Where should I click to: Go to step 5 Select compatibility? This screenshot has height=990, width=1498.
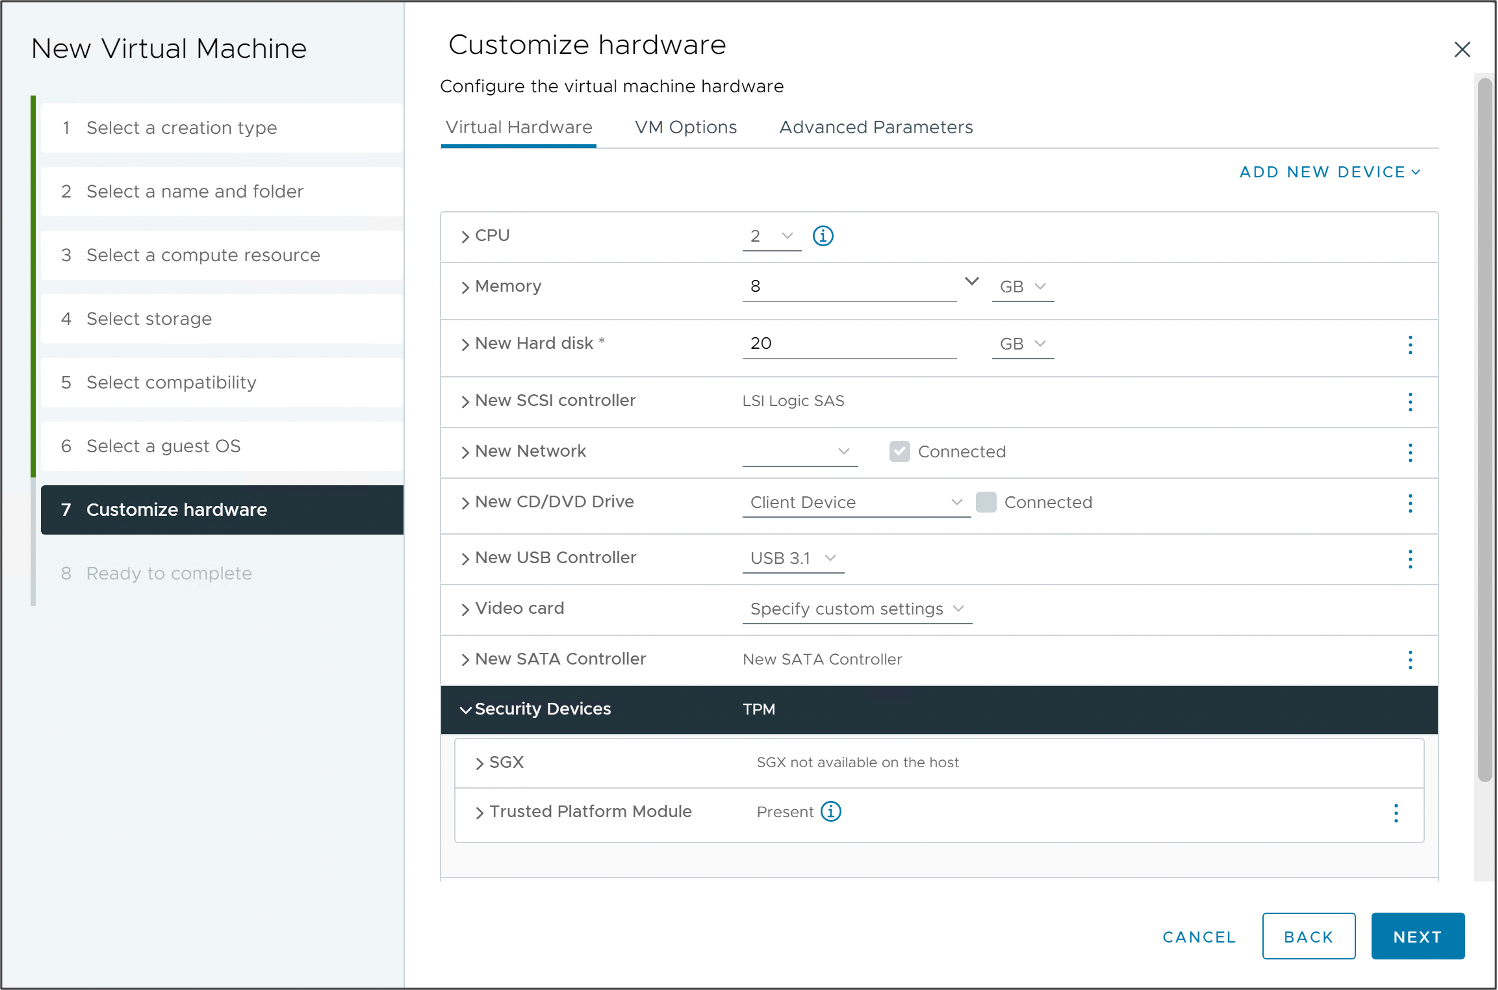click(222, 383)
